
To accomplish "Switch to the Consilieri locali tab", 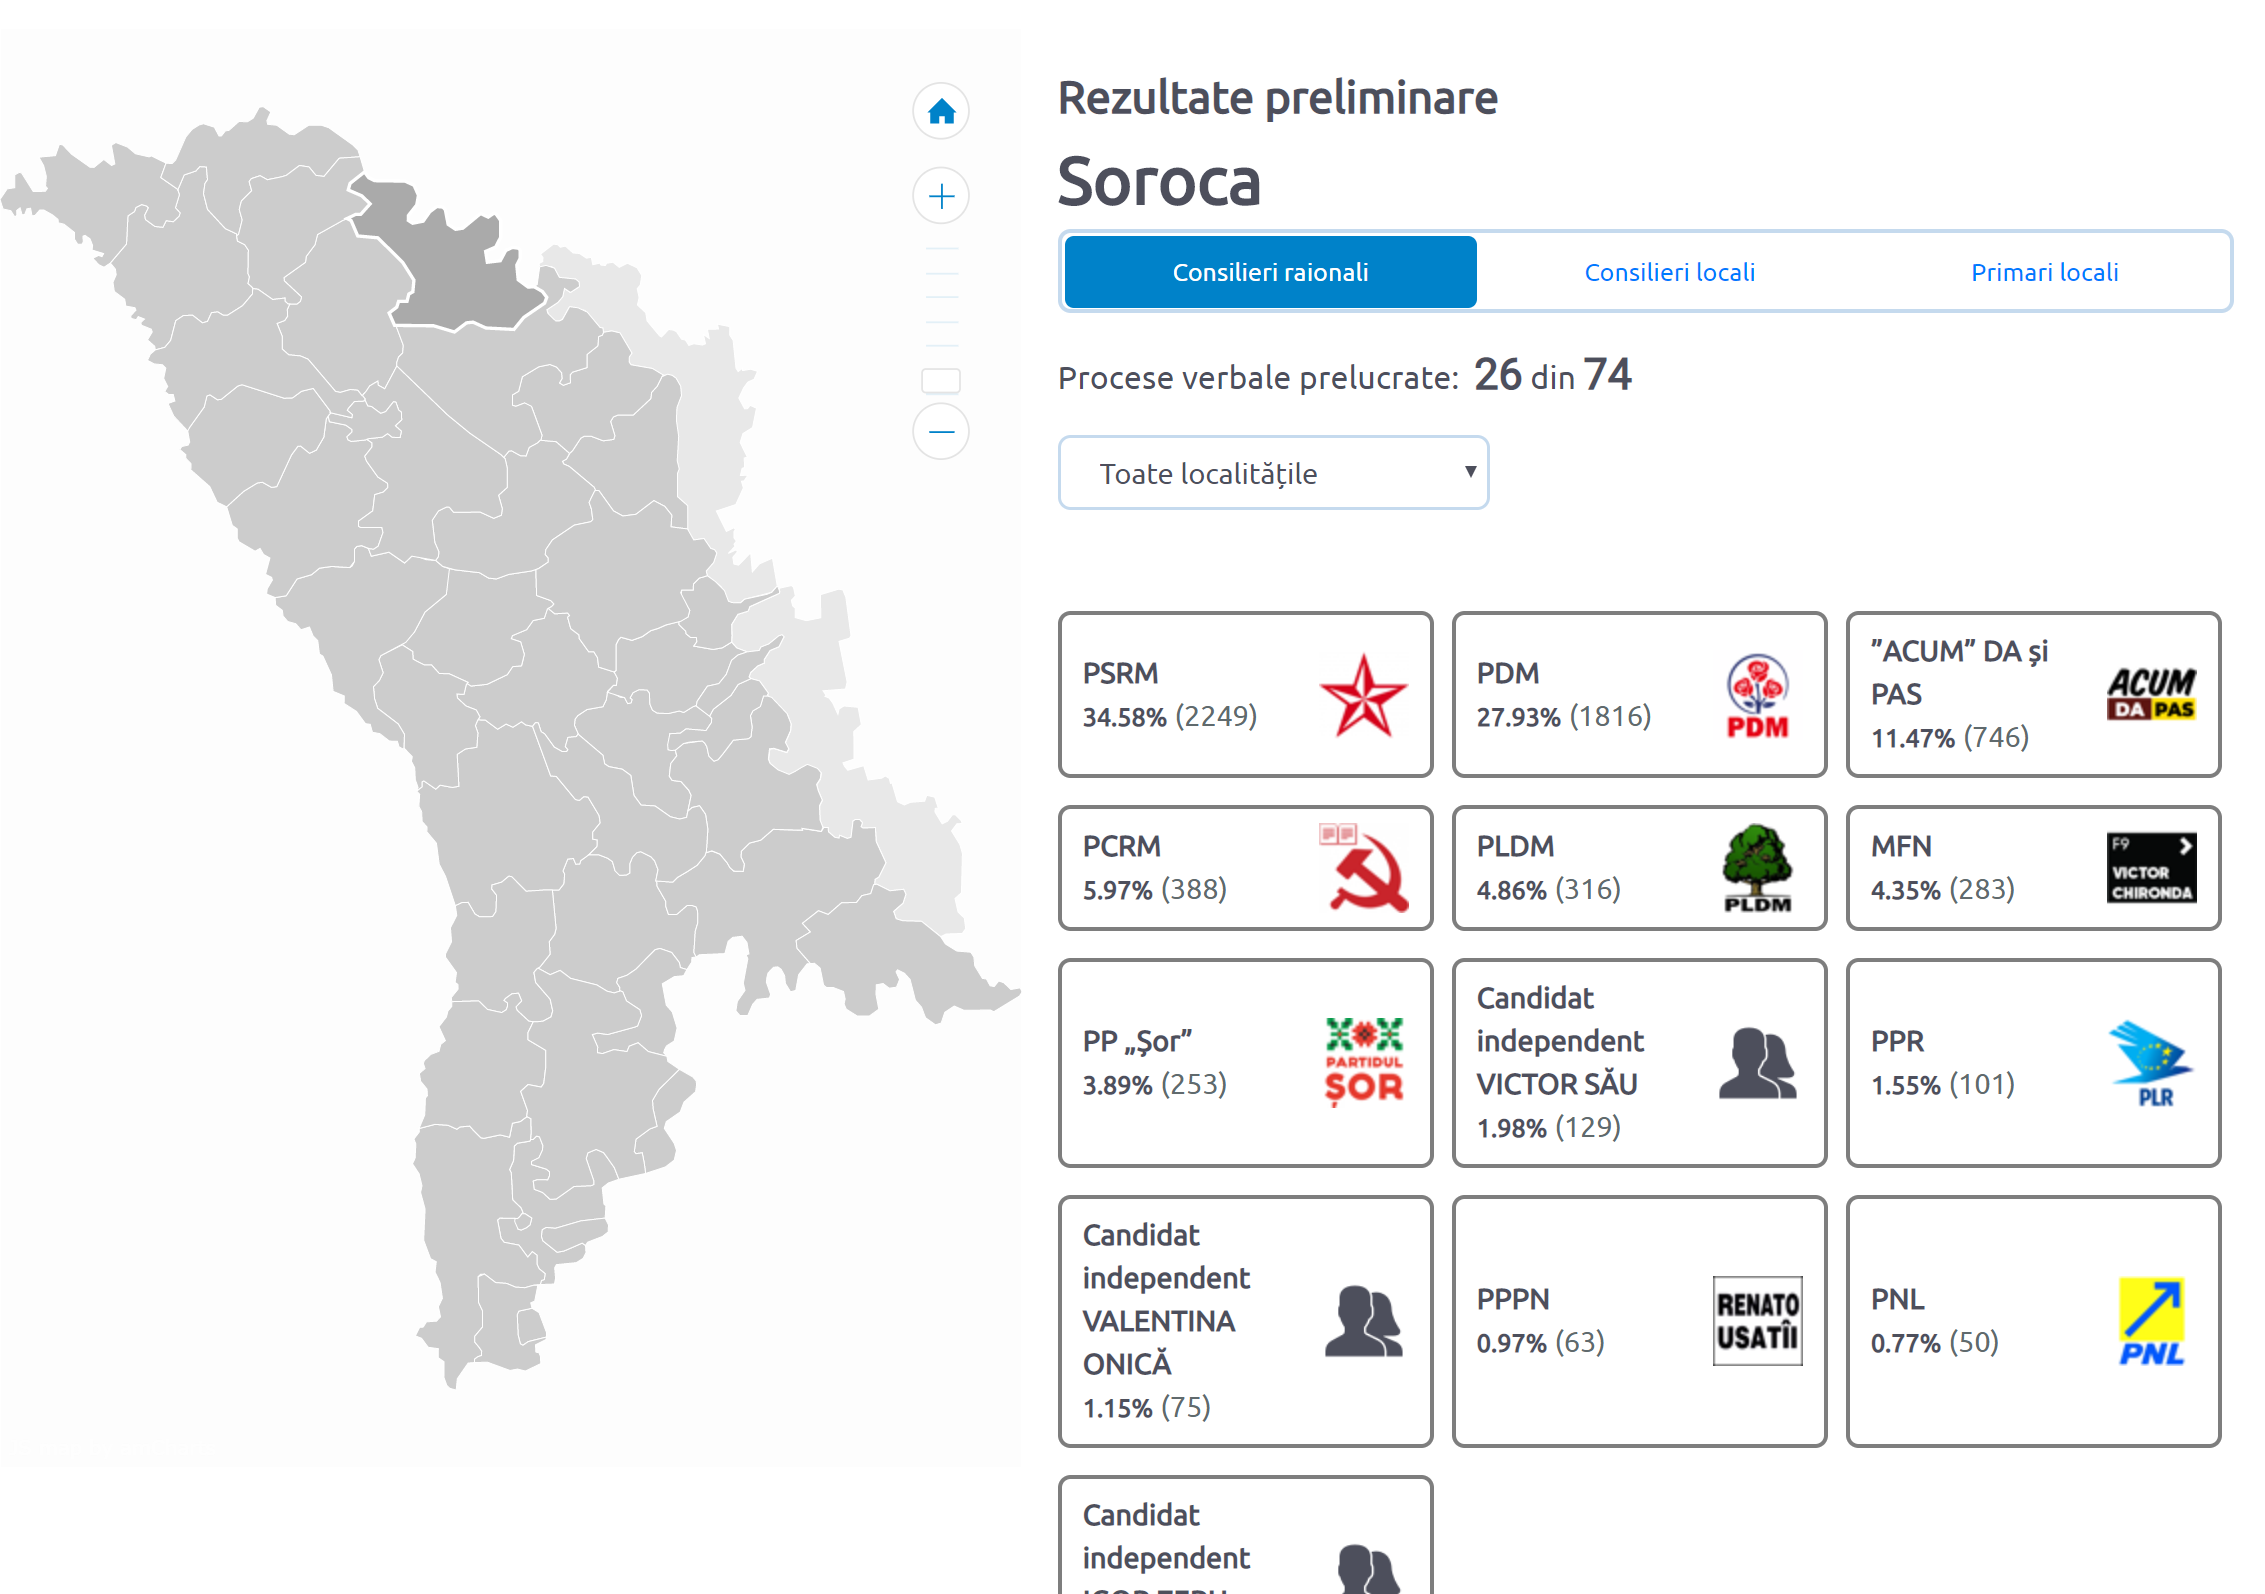I will pos(1669,272).
